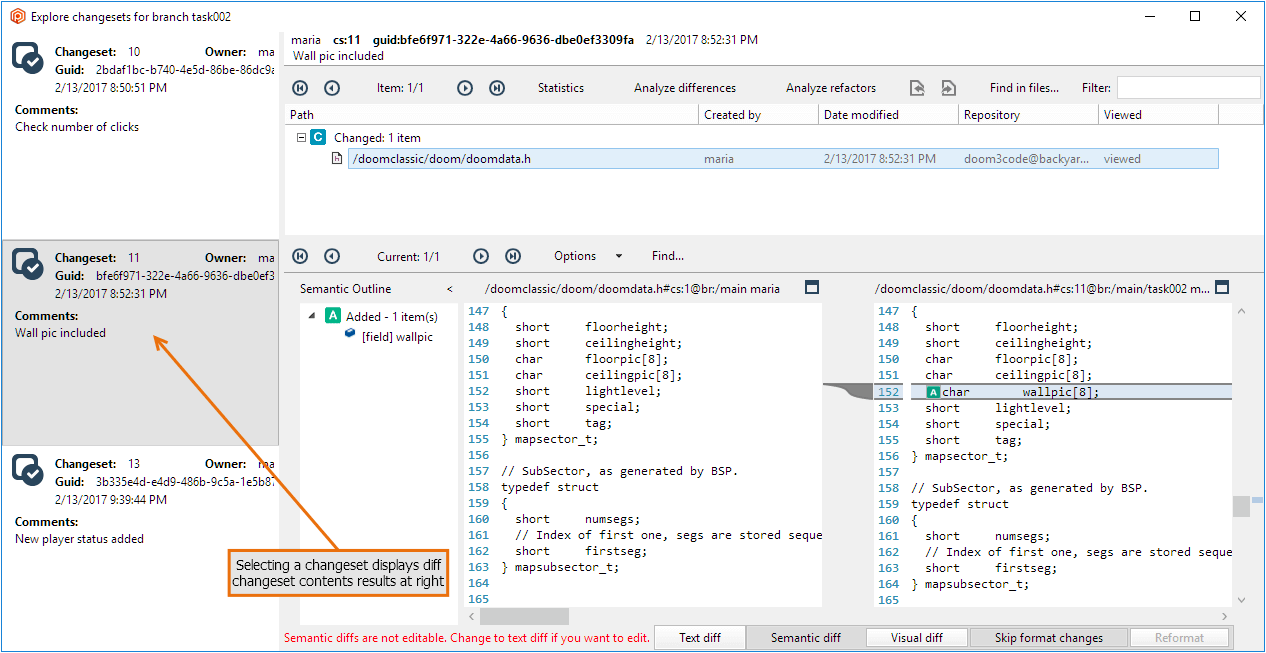This screenshot has width=1266, height=653.
Task: Maximize the left diff pane (cs:1 main)
Action: 812,288
